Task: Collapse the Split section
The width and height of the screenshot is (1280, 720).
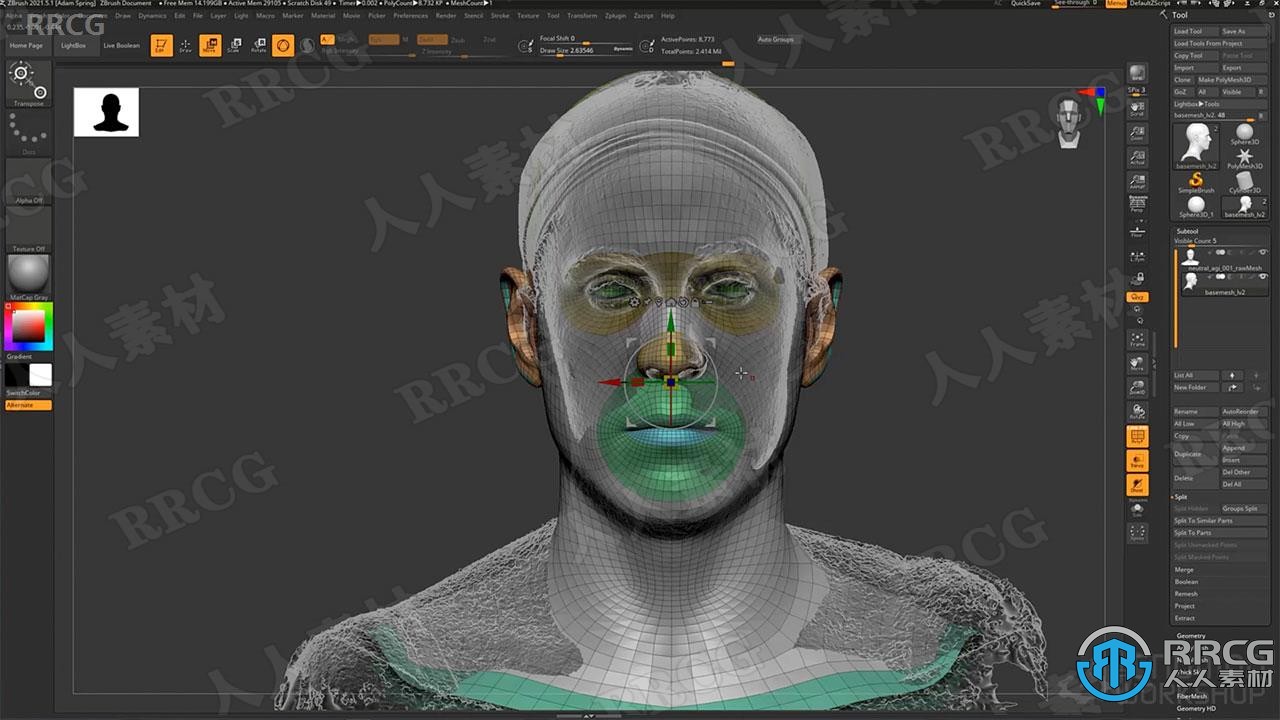Action: tap(1181, 497)
